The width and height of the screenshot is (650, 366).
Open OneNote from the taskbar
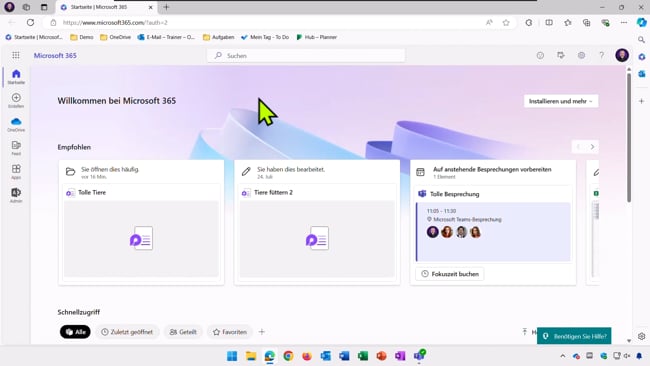tap(400, 356)
